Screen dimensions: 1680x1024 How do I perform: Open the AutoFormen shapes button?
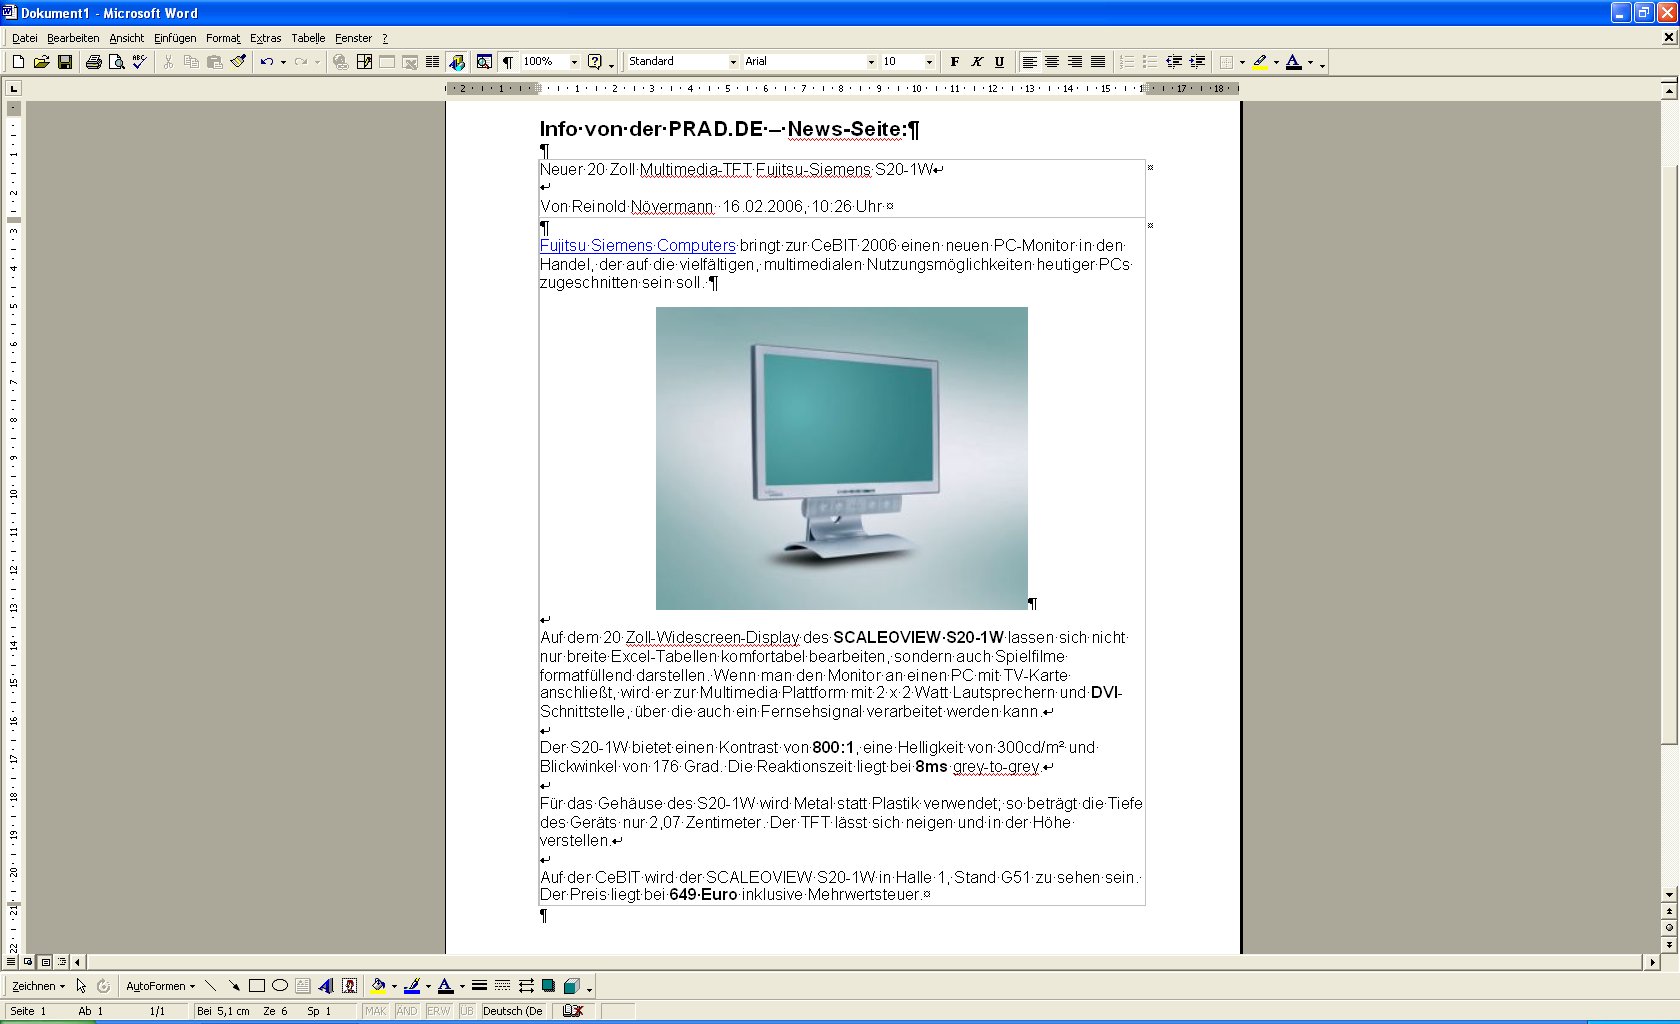pyautogui.click(x=160, y=986)
